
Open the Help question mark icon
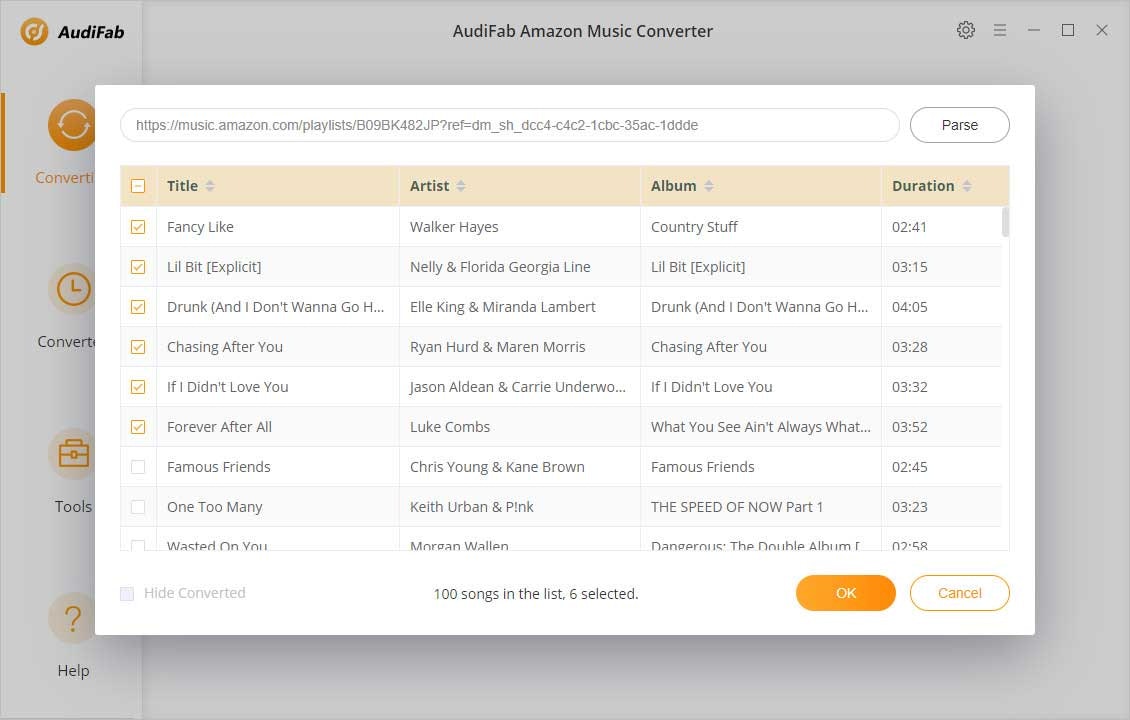click(72, 618)
